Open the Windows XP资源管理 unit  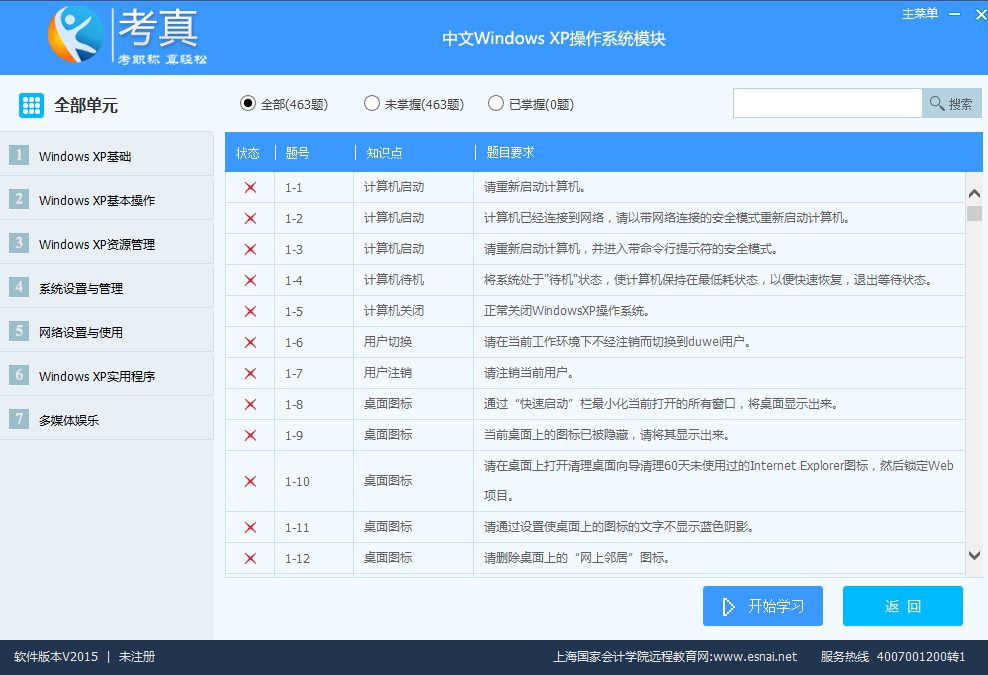[97, 244]
